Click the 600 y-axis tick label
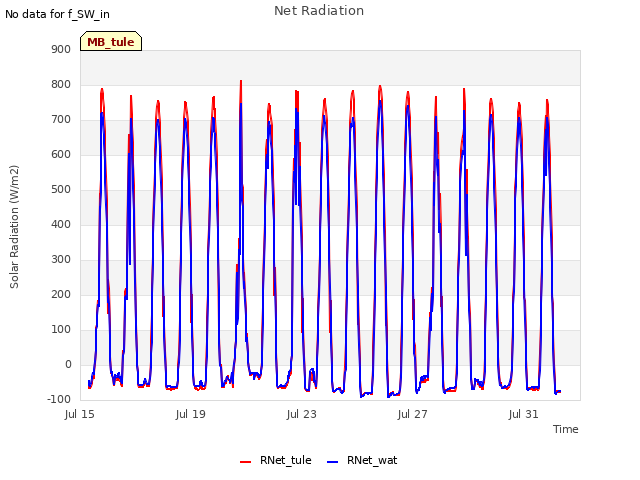This screenshot has height=480, width=640. pos(61,154)
